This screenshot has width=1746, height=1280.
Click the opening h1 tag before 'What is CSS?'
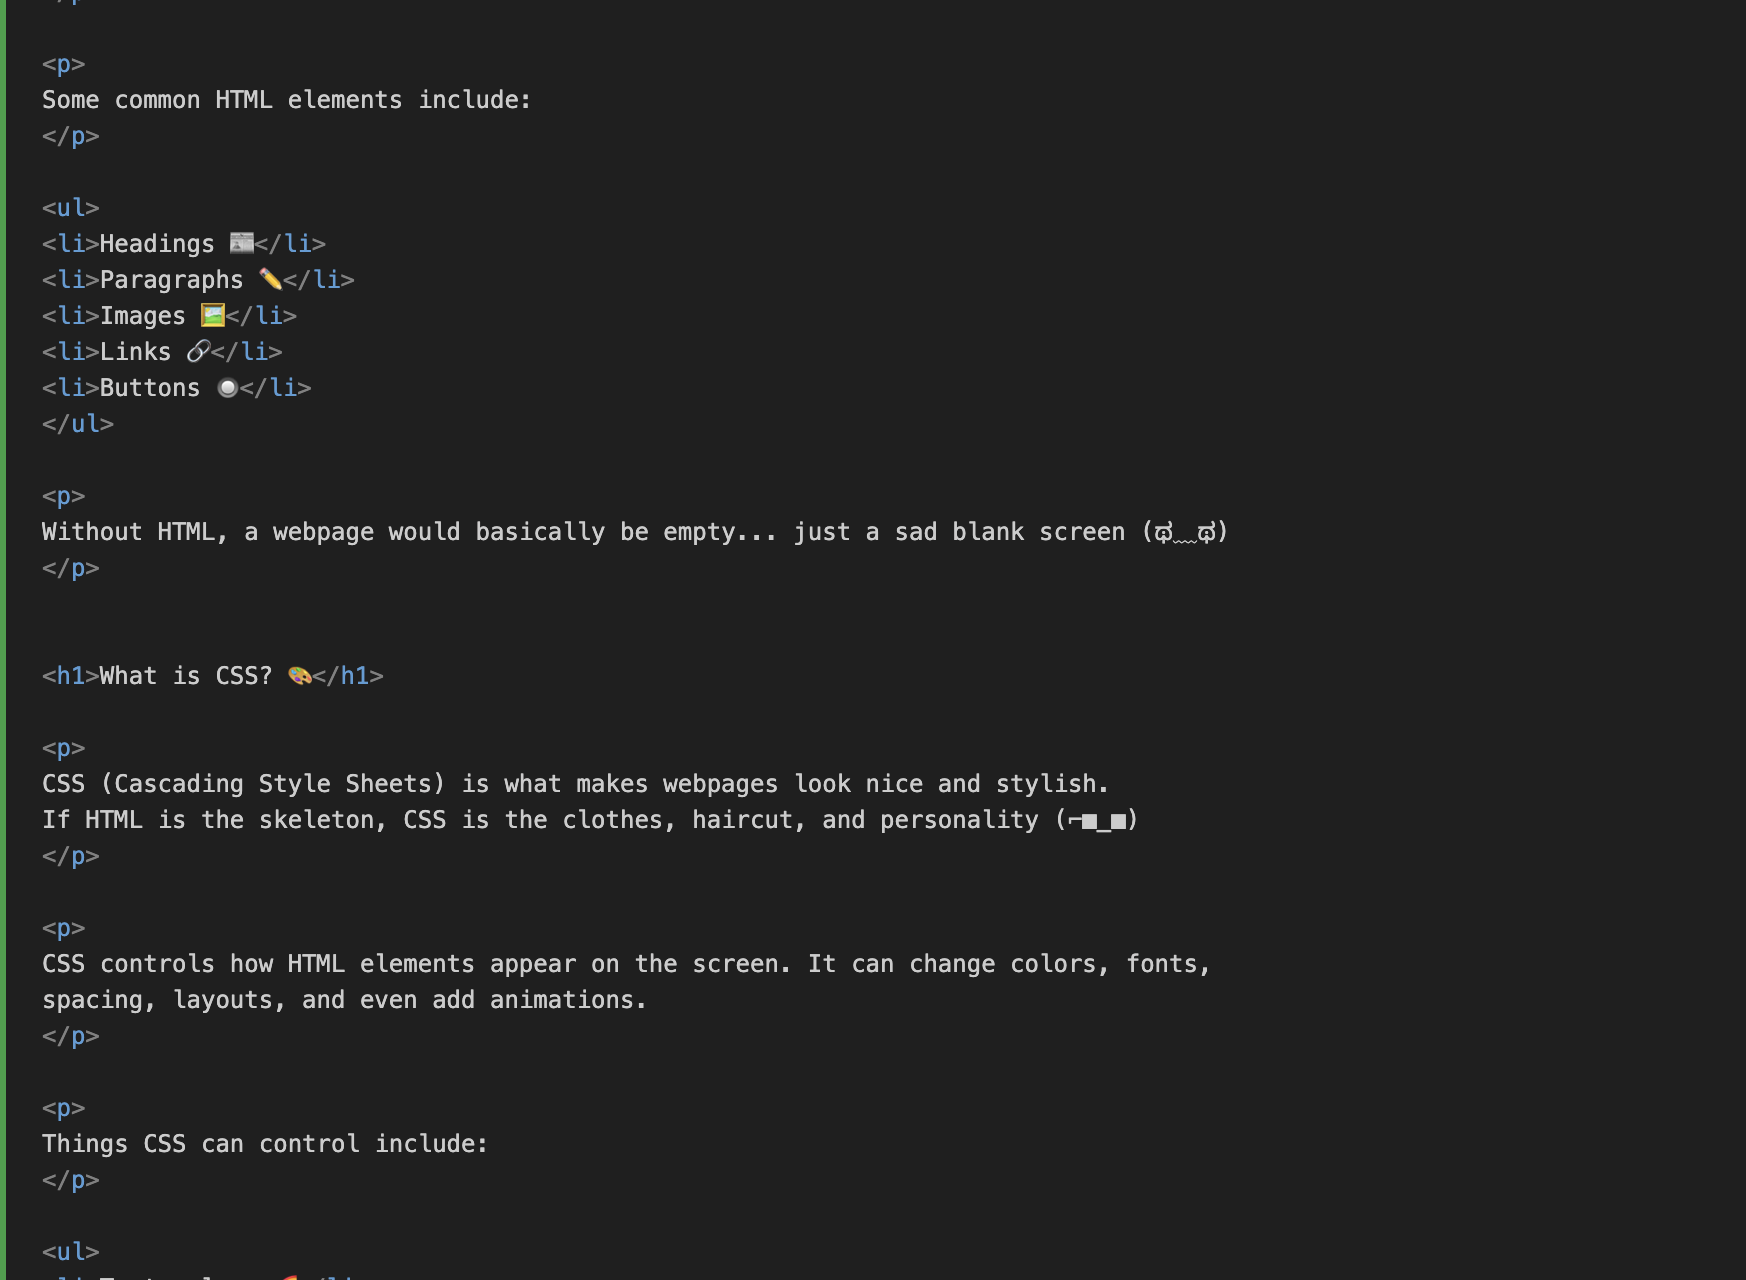click(70, 676)
